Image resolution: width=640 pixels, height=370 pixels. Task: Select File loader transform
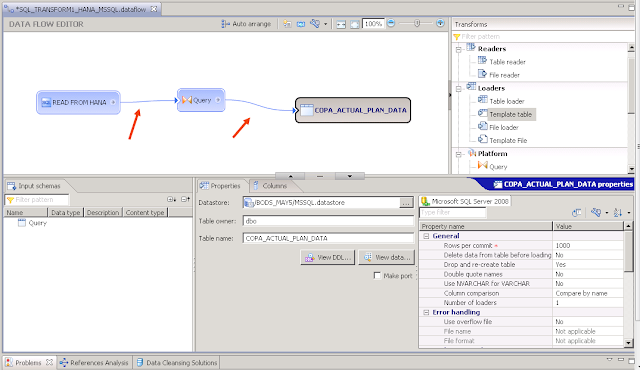498,127
